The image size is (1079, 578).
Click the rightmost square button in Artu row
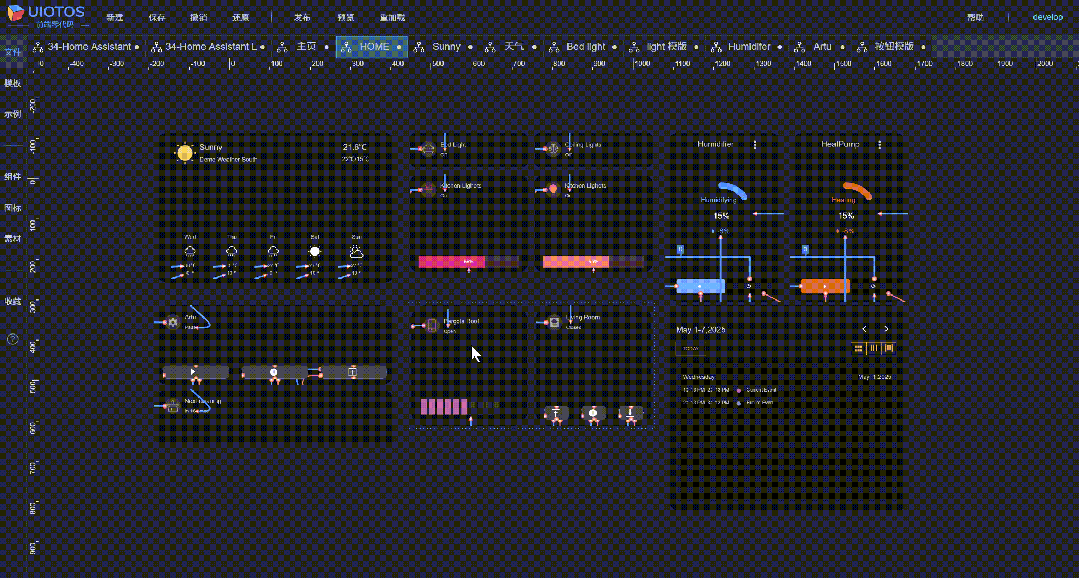click(353, 372)
